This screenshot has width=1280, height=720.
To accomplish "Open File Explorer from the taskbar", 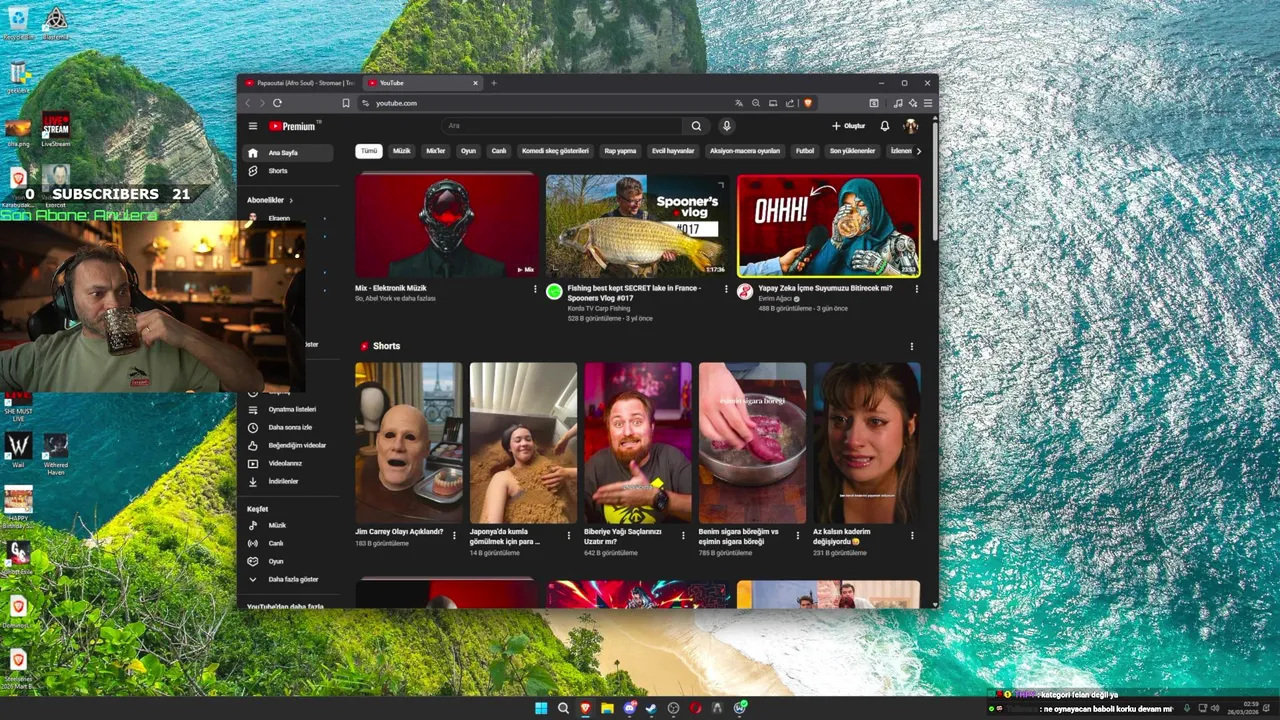I will (x=607, y=708).
